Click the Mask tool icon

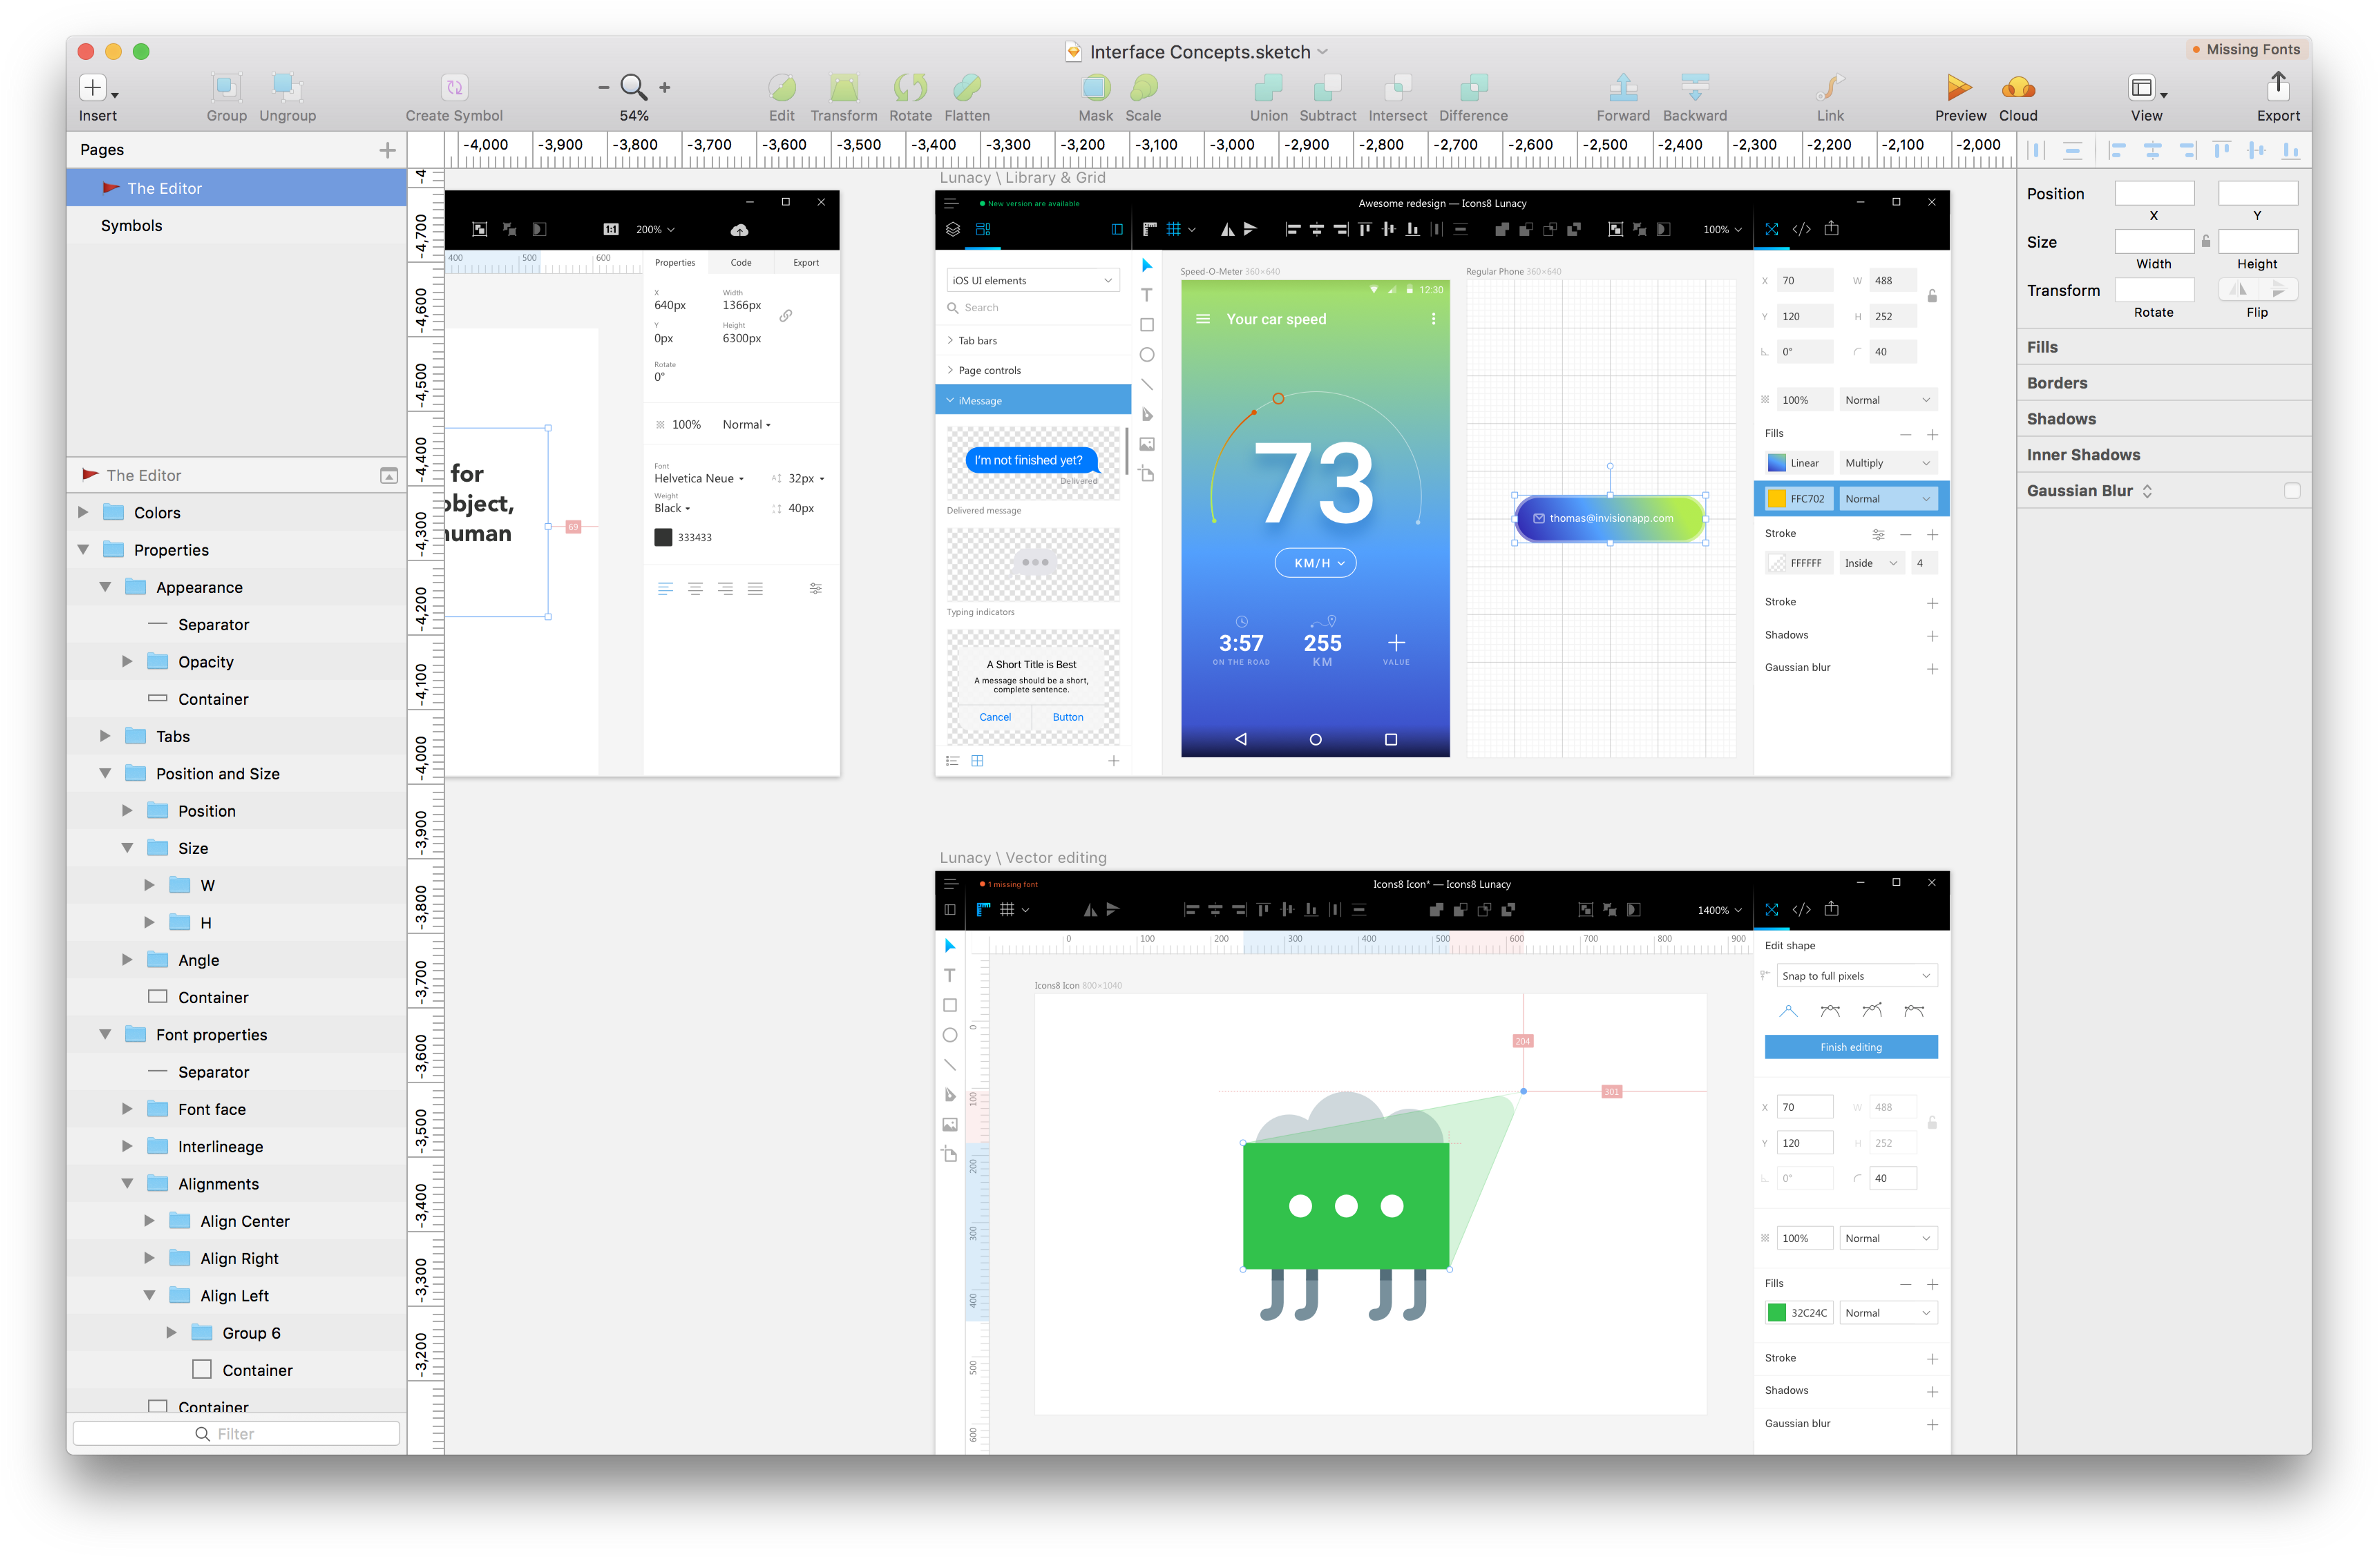pos(1095,88)
